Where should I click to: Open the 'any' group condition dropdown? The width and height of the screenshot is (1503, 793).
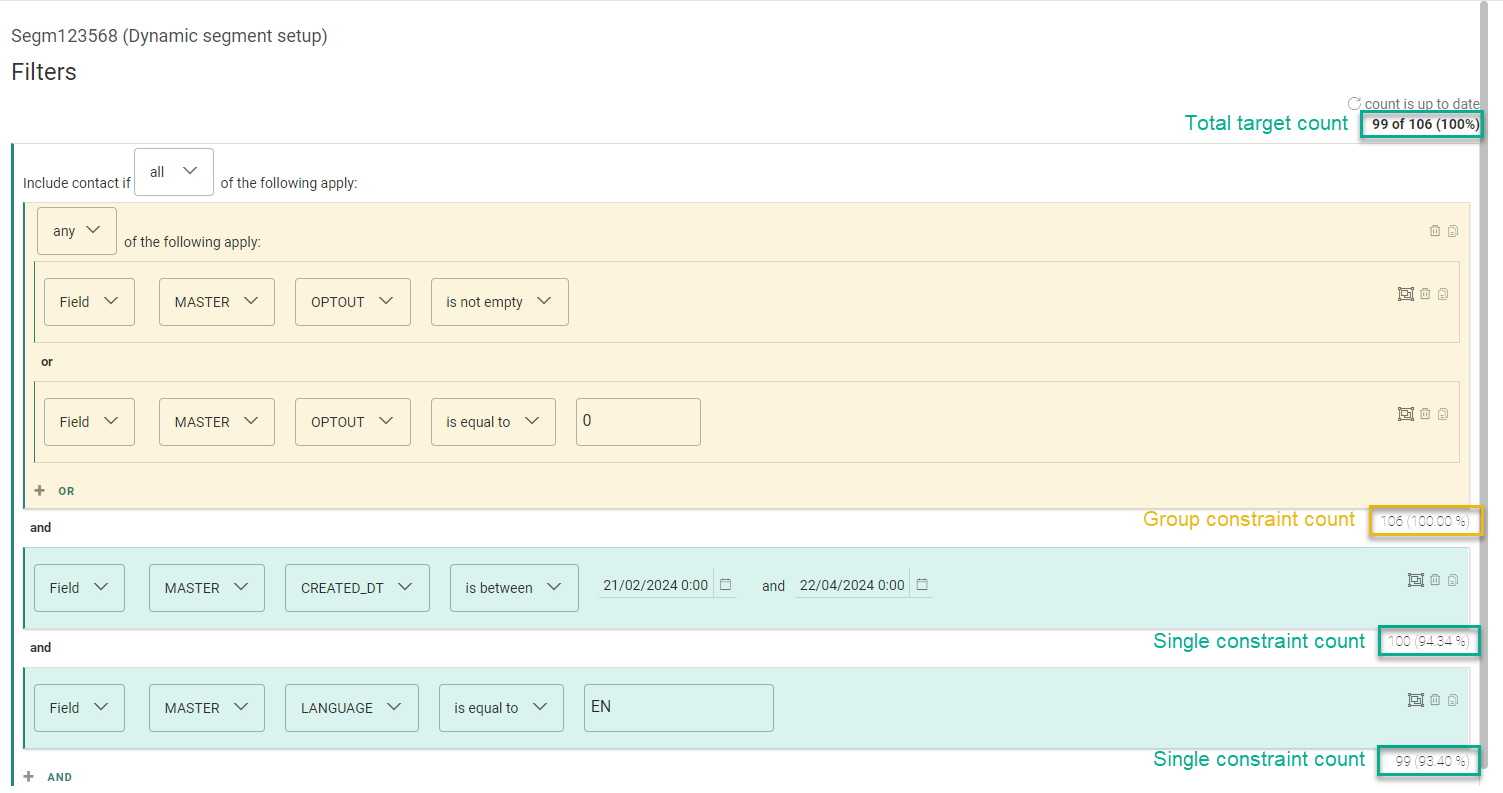click(77, 231)
